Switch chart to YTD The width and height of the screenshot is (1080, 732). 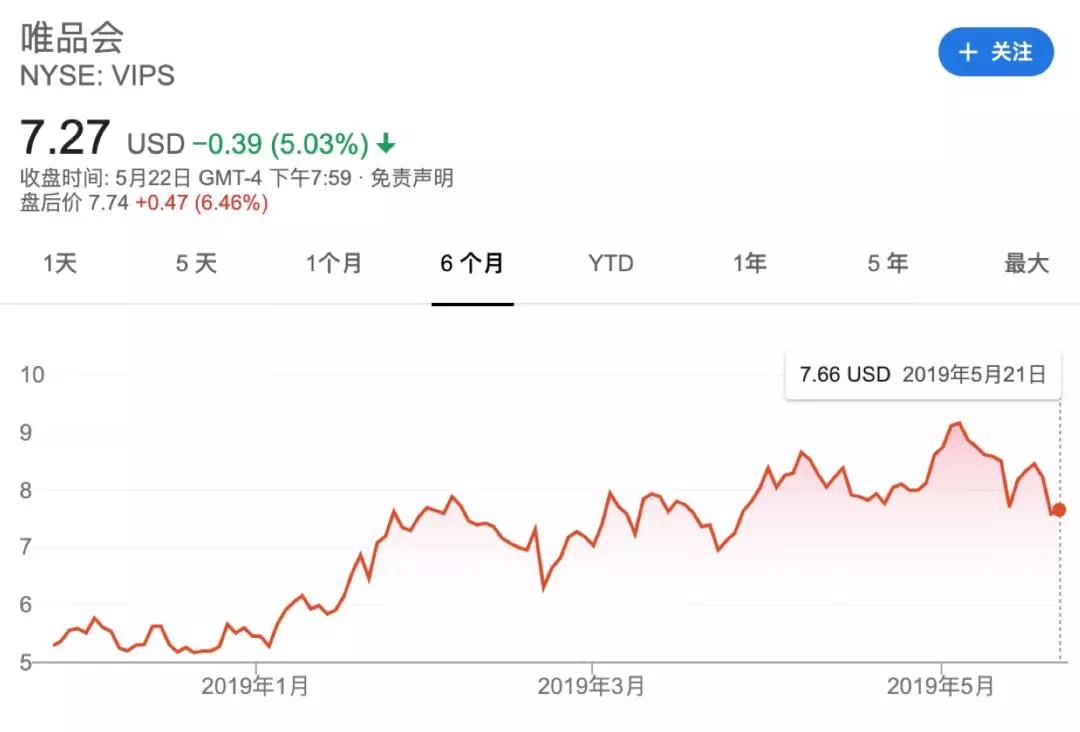tap(610, 264)
